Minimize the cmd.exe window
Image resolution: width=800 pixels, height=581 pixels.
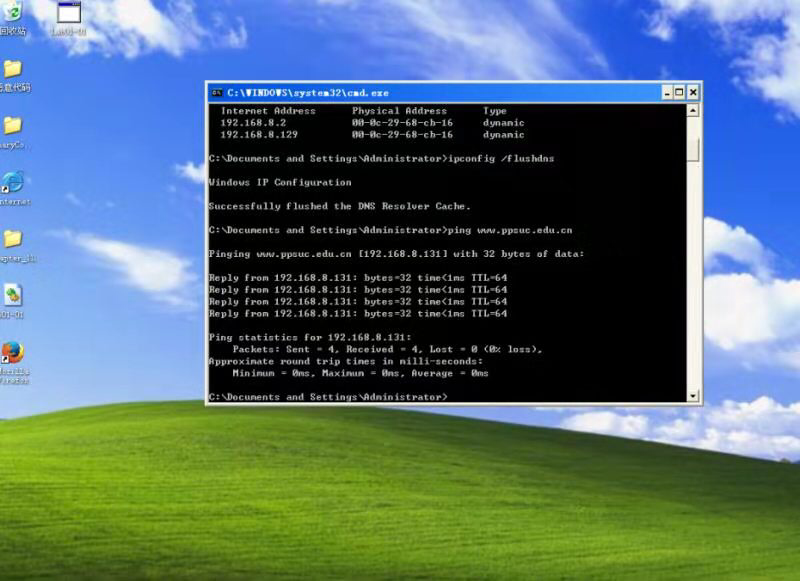tap(667, 92)
